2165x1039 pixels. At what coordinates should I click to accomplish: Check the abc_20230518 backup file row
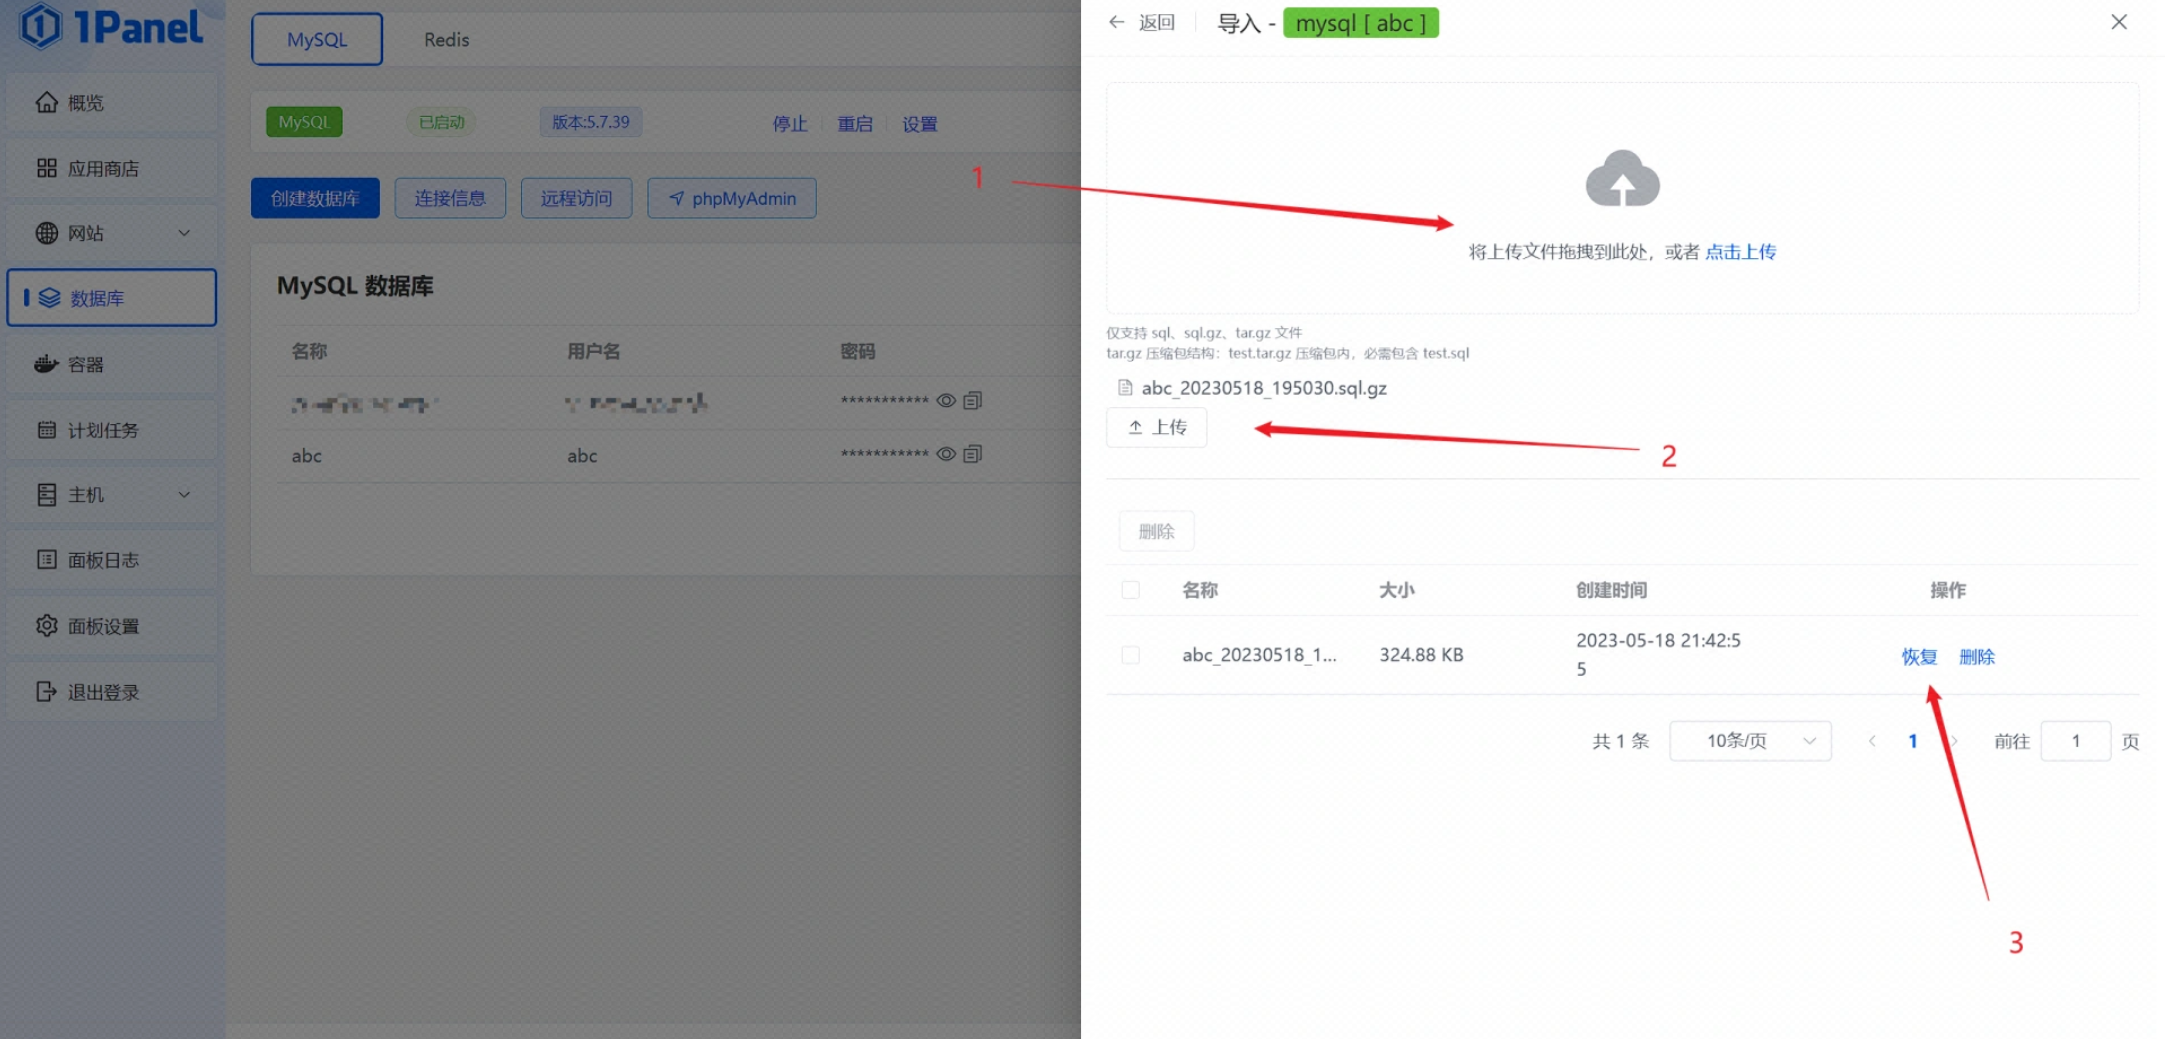tap(1131, 655)
